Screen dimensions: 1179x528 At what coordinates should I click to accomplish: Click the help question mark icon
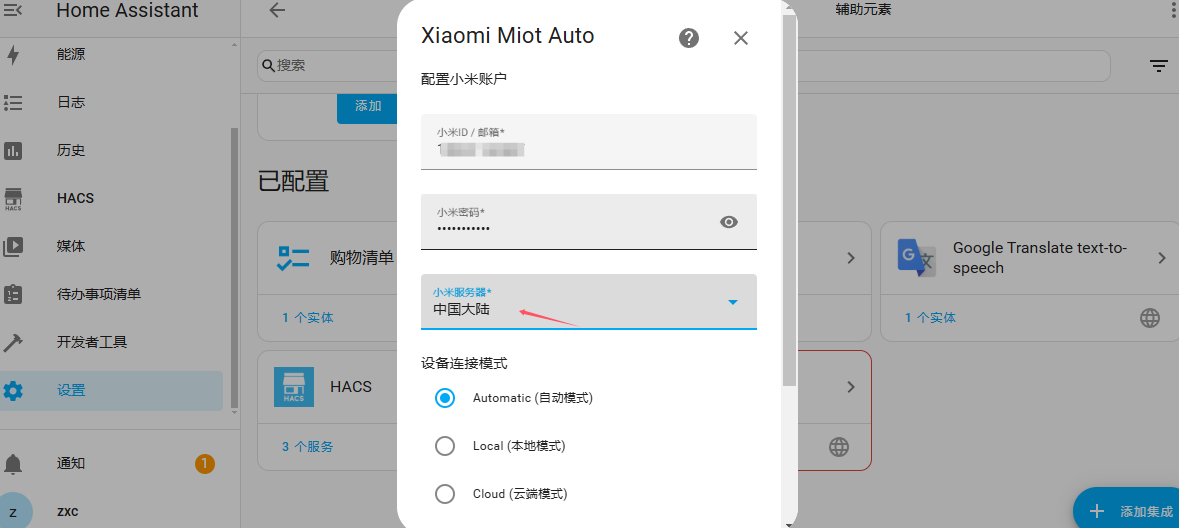pos(689,38)
